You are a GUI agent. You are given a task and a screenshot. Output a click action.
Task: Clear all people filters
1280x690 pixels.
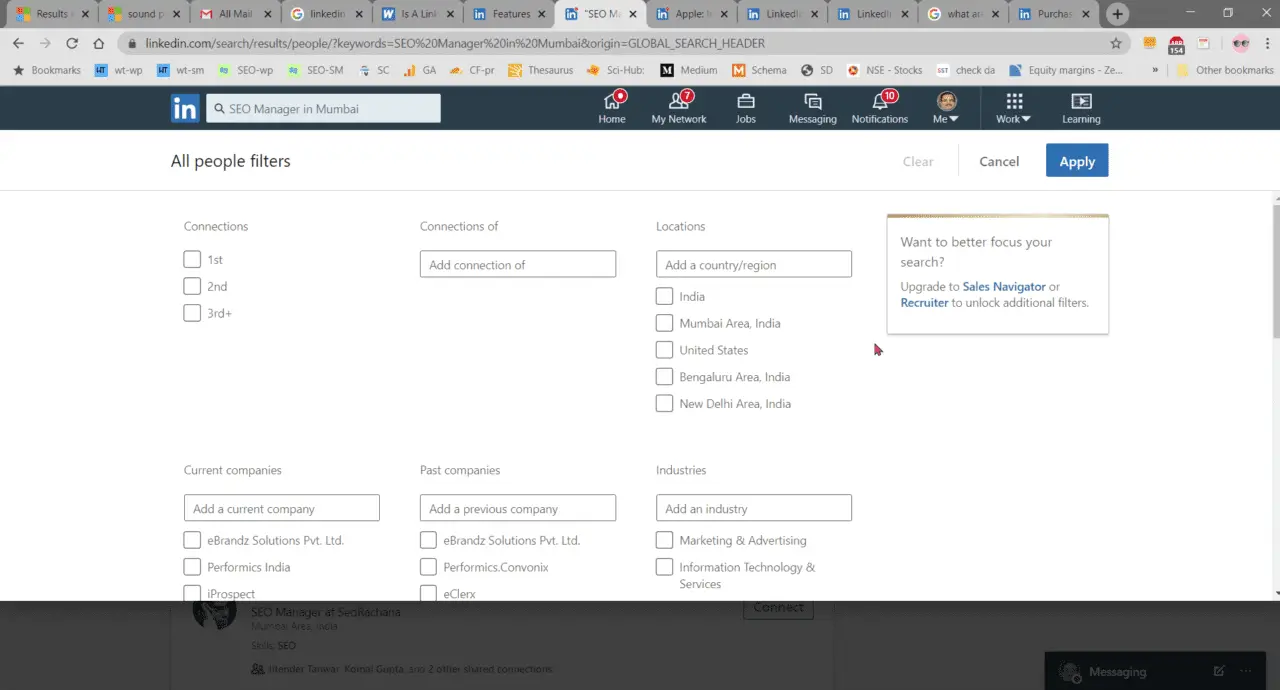(918, 161)
